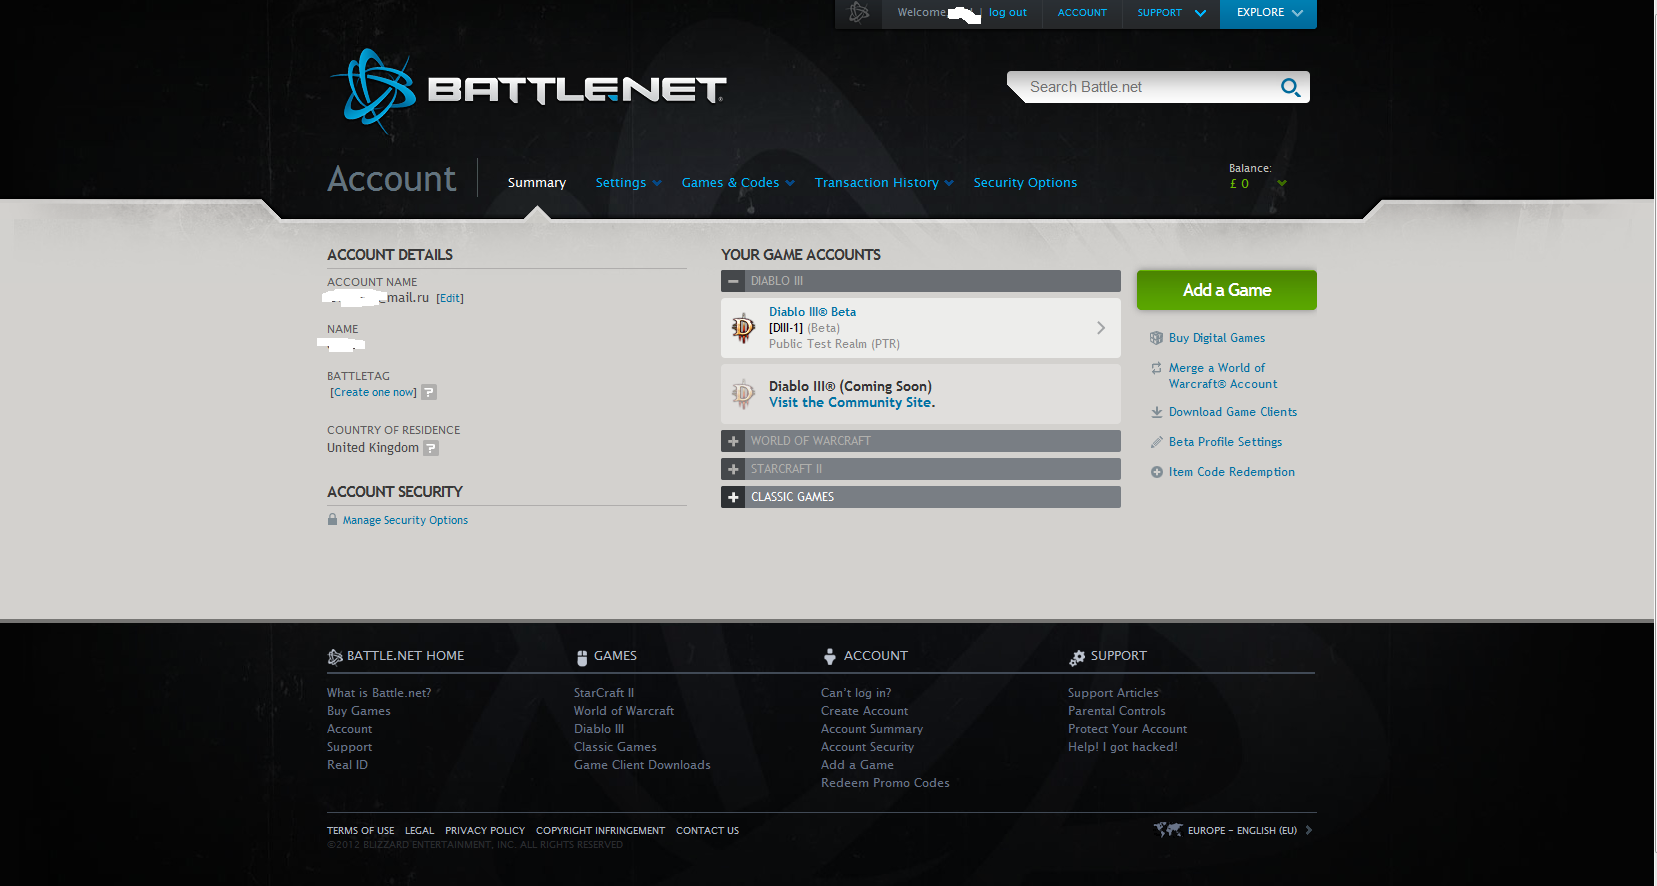
Task: Open Support Articles footer link
Action: (x=1113, y=693)
